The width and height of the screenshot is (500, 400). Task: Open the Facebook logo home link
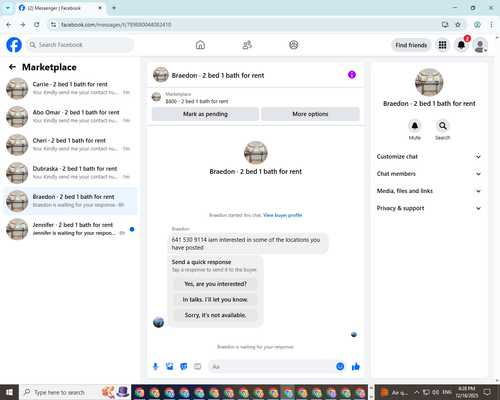[x=14, y=45]
